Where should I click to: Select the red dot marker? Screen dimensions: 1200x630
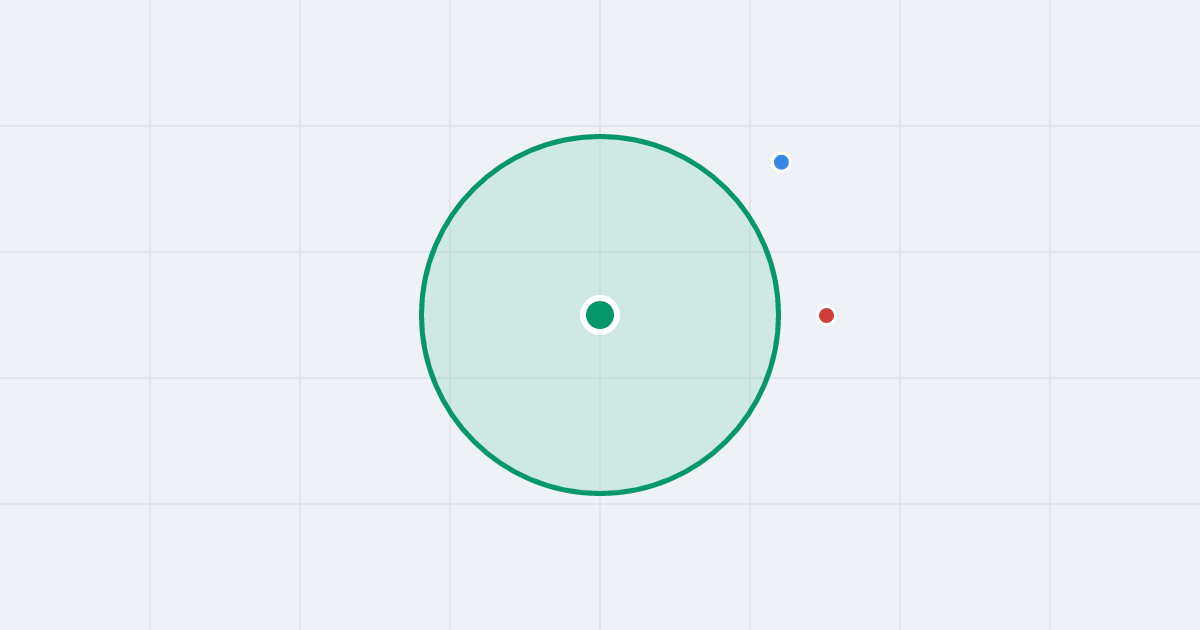(x=826, y=315)
